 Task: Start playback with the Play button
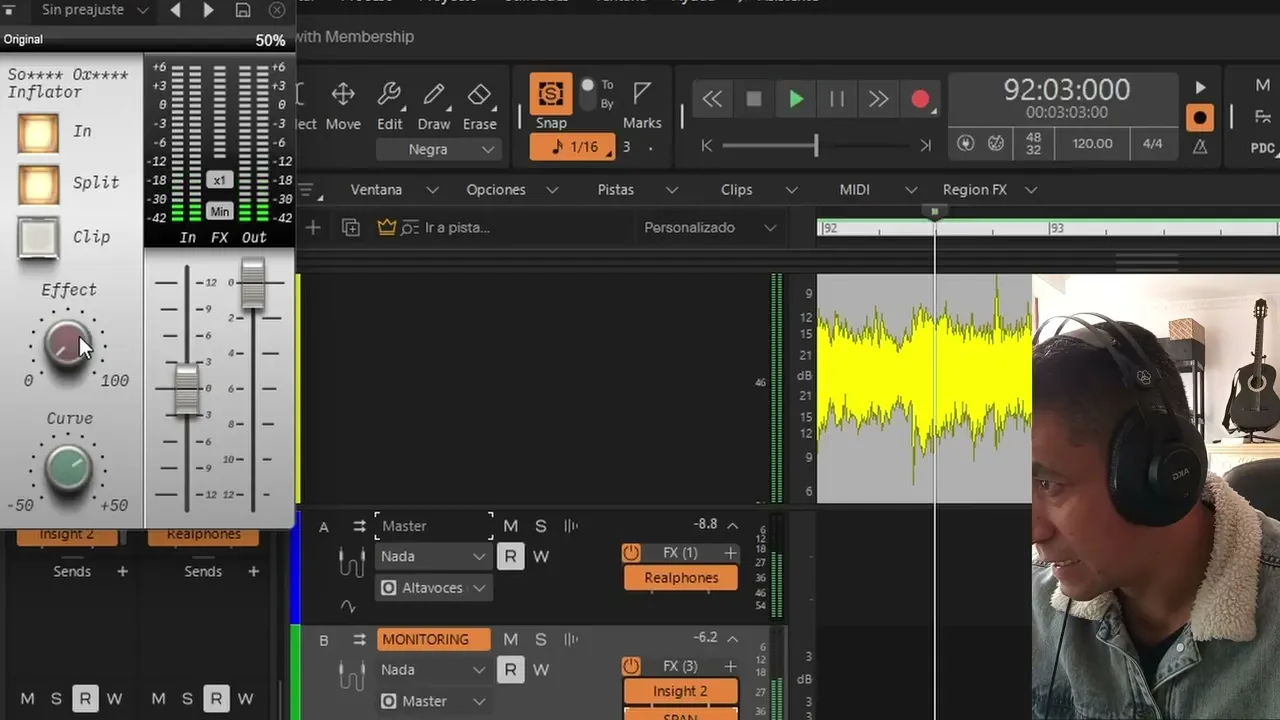(x=796, y=99)
